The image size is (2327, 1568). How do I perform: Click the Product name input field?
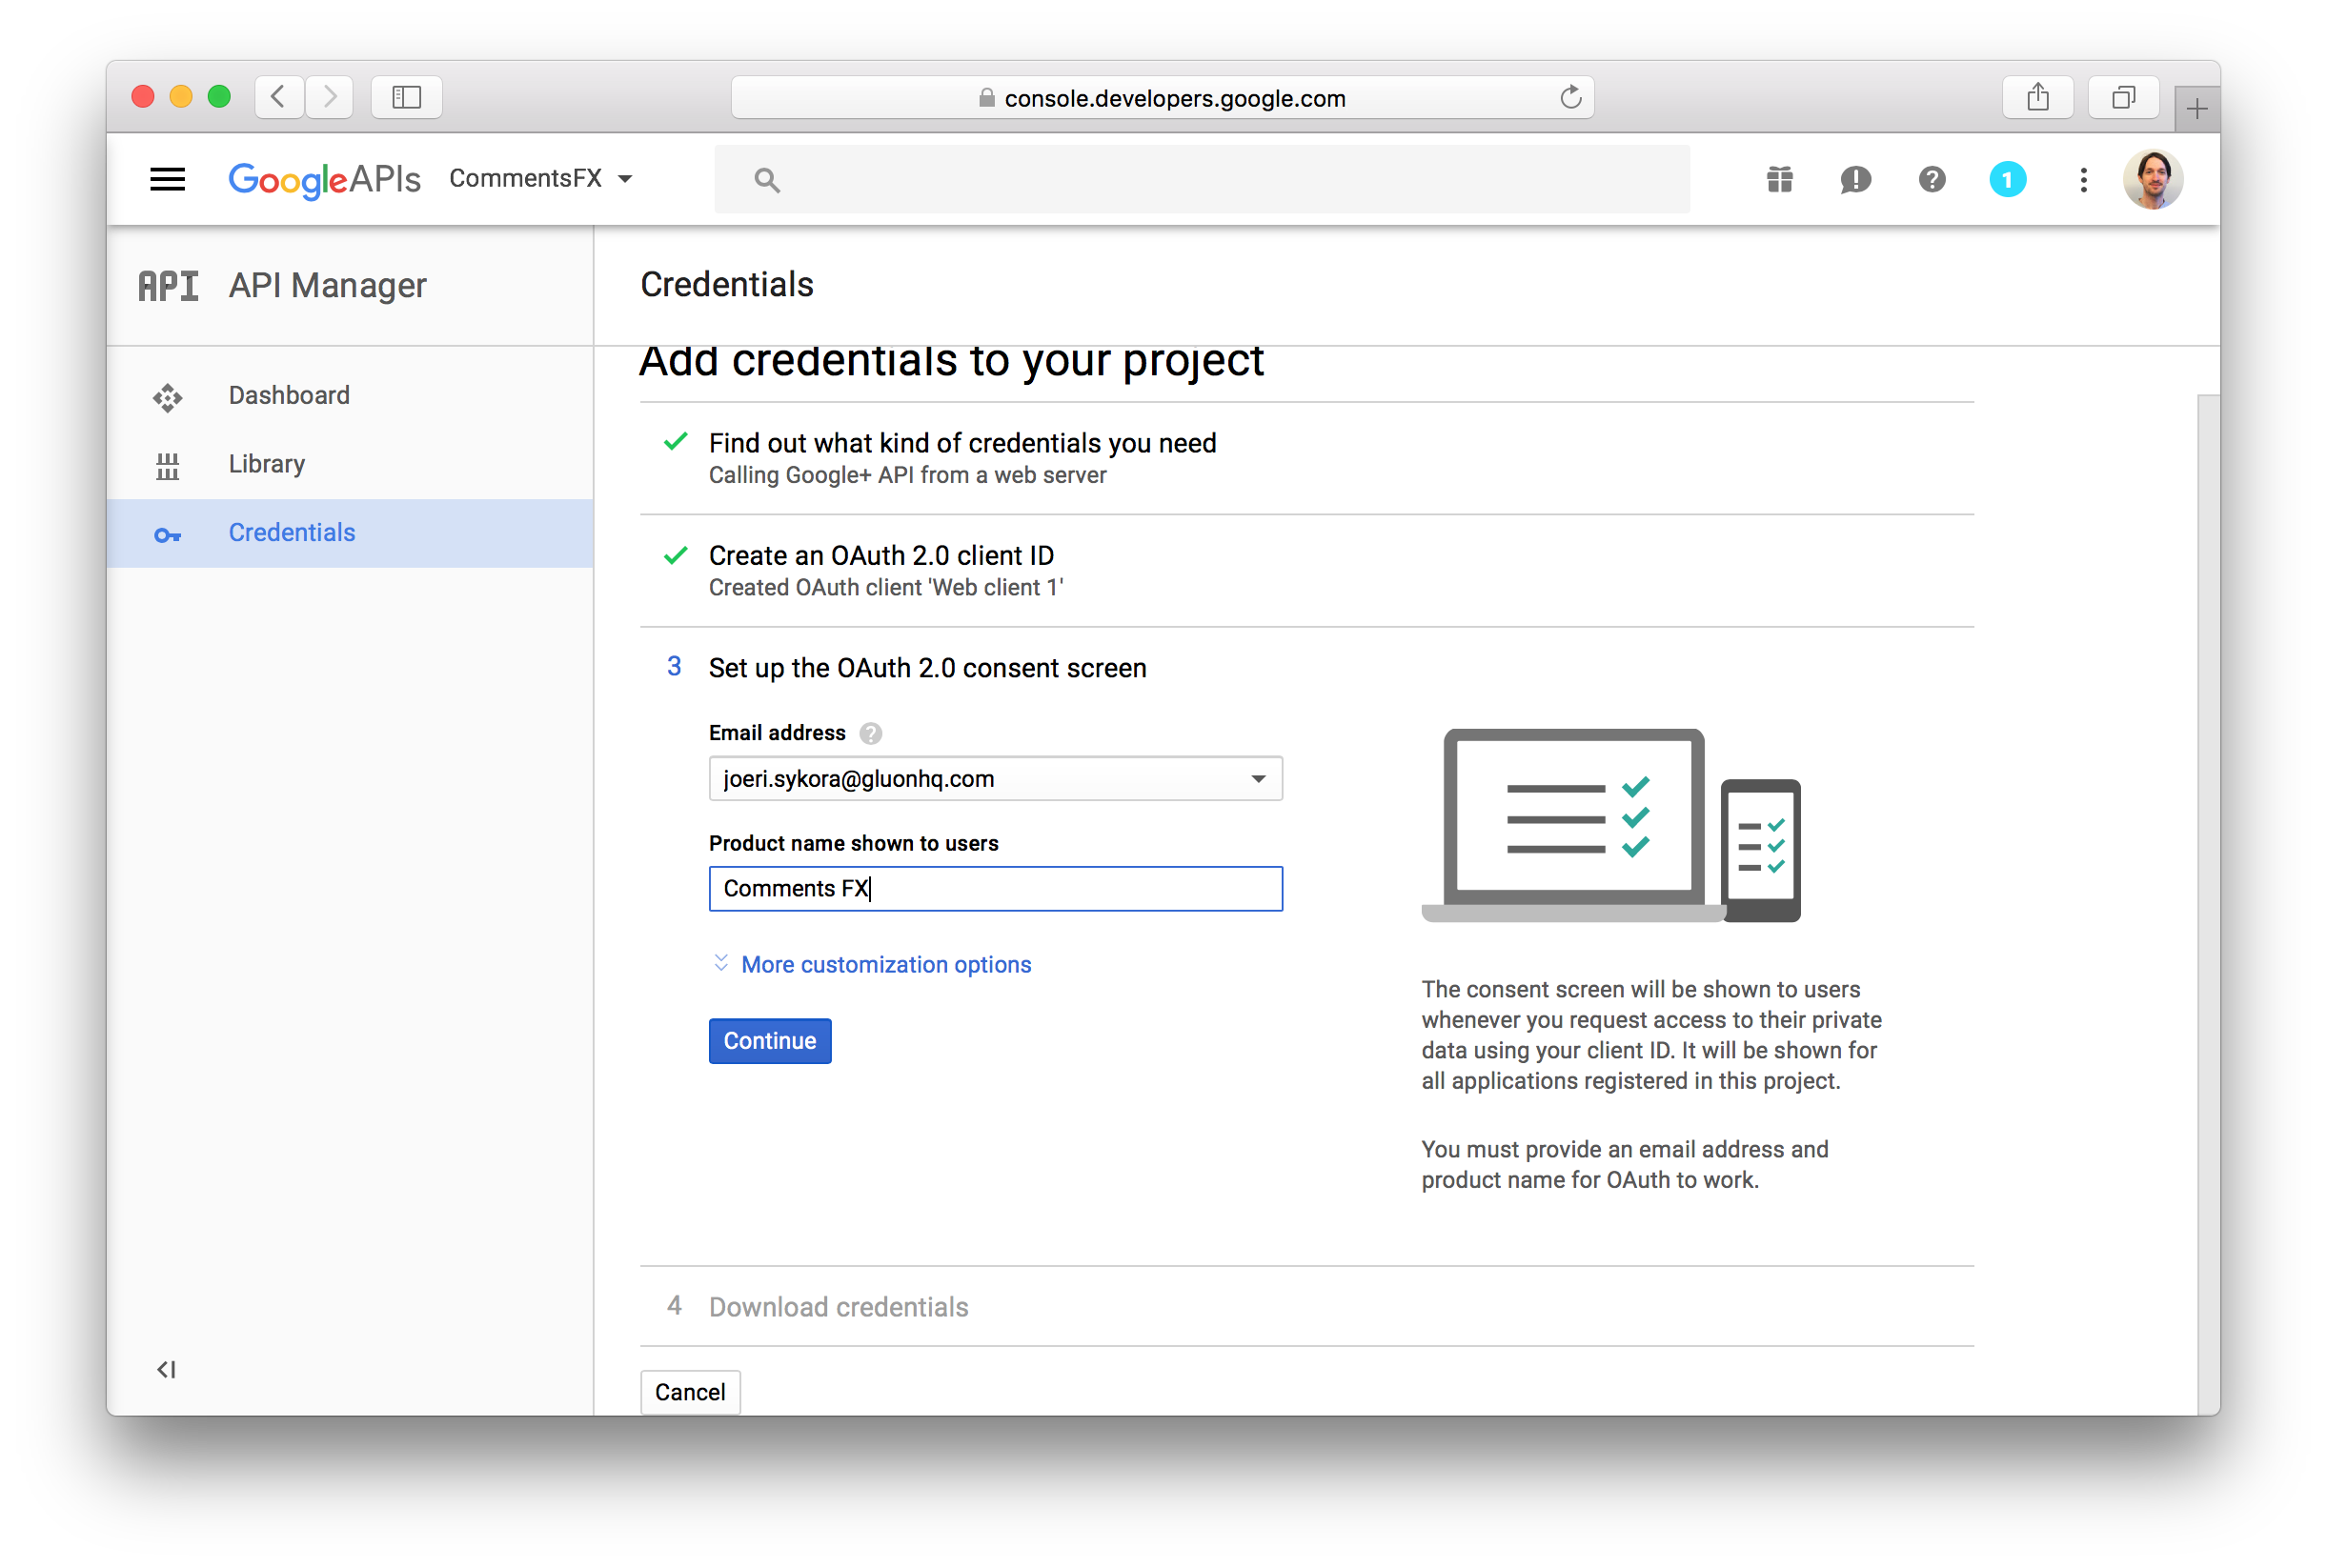tap(995, 888)
